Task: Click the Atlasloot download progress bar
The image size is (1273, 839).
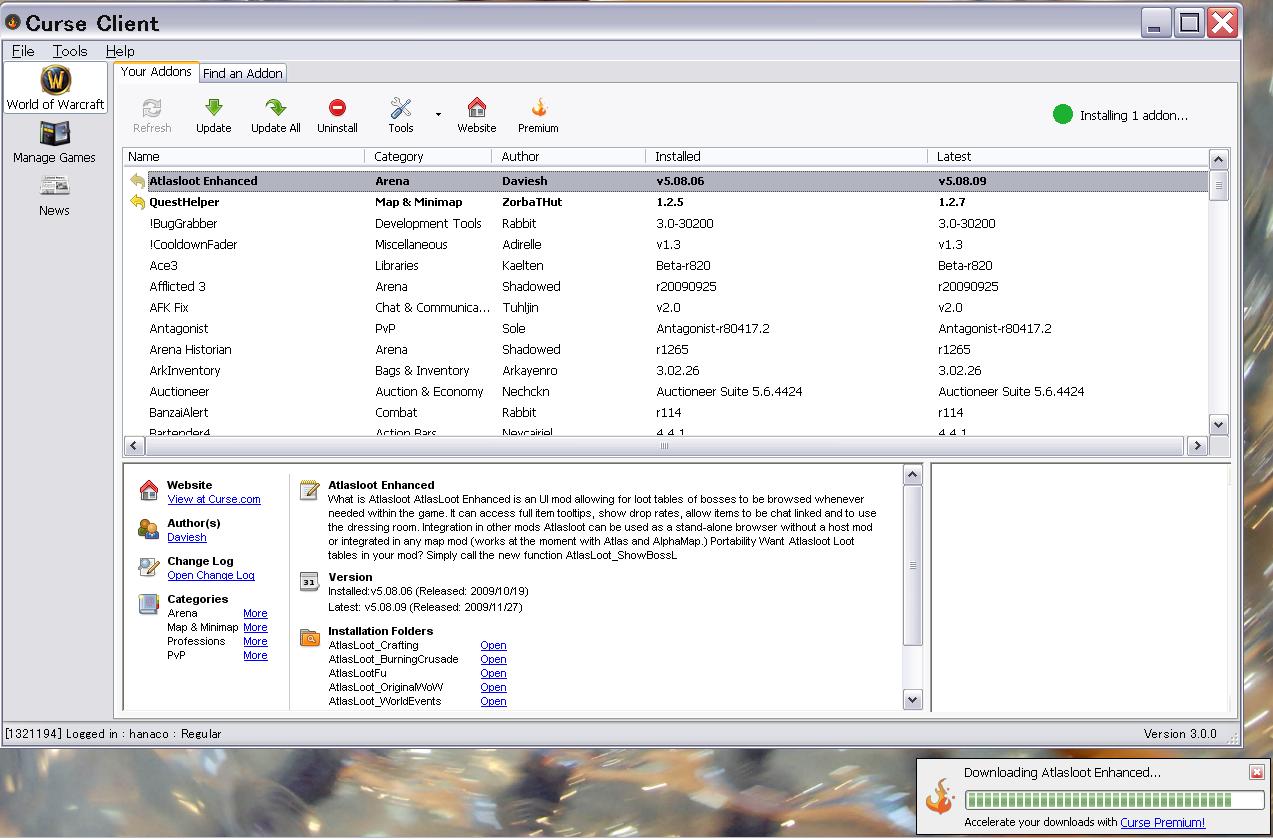Action: click(1114, 799)
